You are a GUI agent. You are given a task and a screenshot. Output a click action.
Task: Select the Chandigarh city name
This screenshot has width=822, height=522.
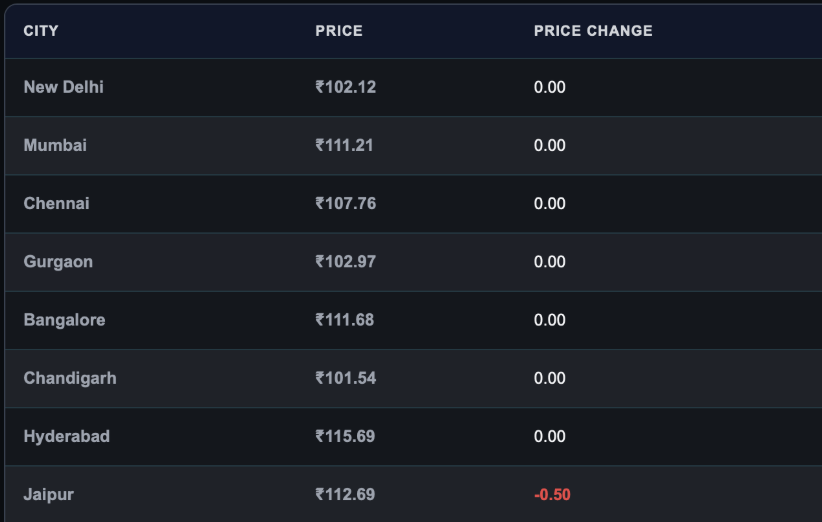pos(70,378)
